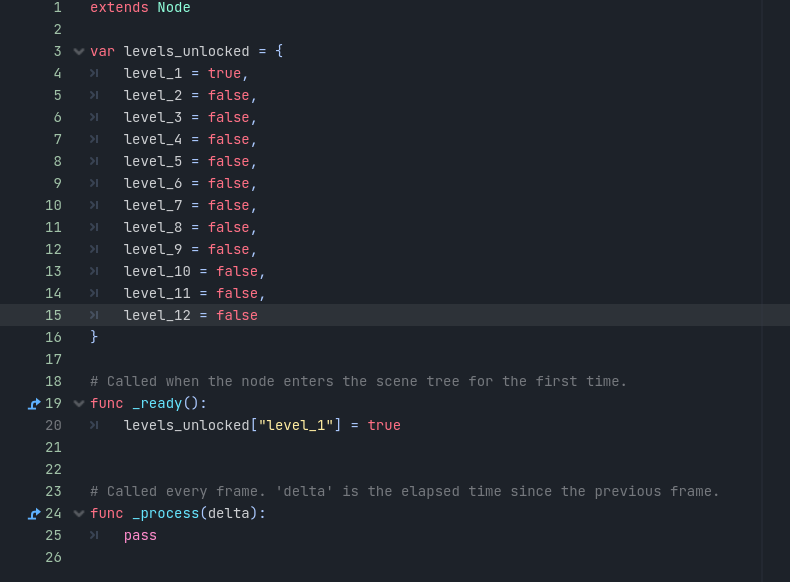Click the 'delta' parameter in _process
The width and height of the screenshot is (790, 582).
click(x=229, y=513)
